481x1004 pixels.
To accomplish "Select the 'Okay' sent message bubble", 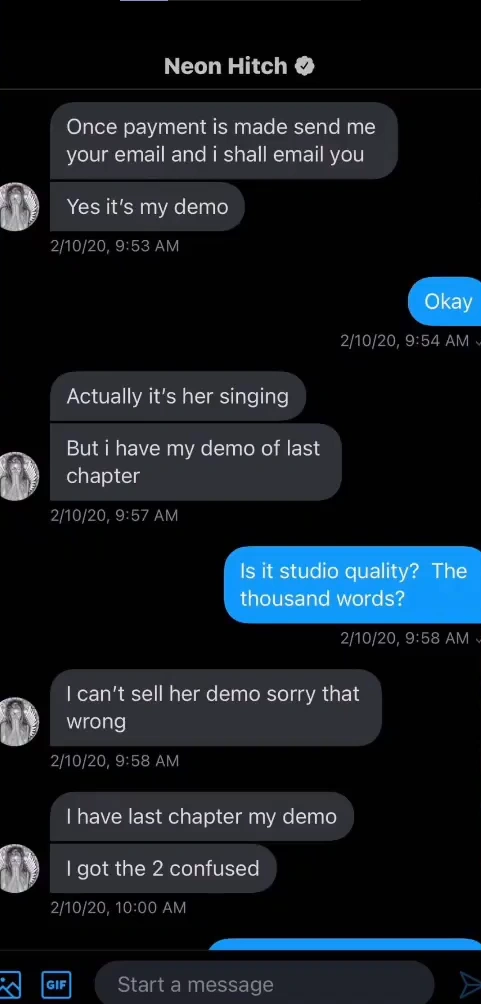I will (x=446, y=302).
